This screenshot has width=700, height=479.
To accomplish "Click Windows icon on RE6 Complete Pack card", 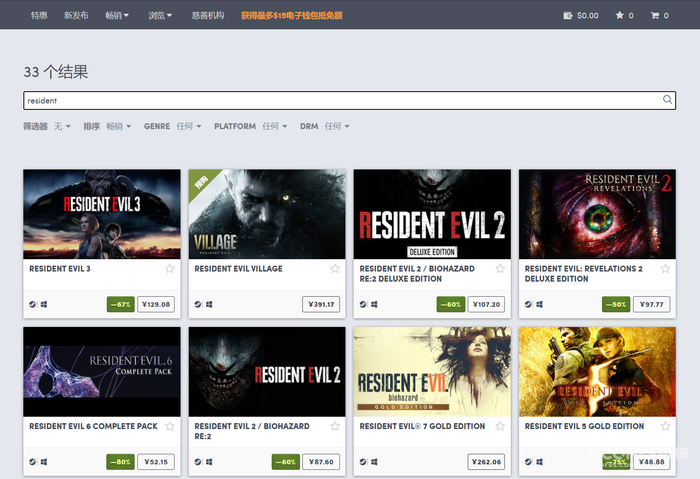I will [x=44, y=462].
